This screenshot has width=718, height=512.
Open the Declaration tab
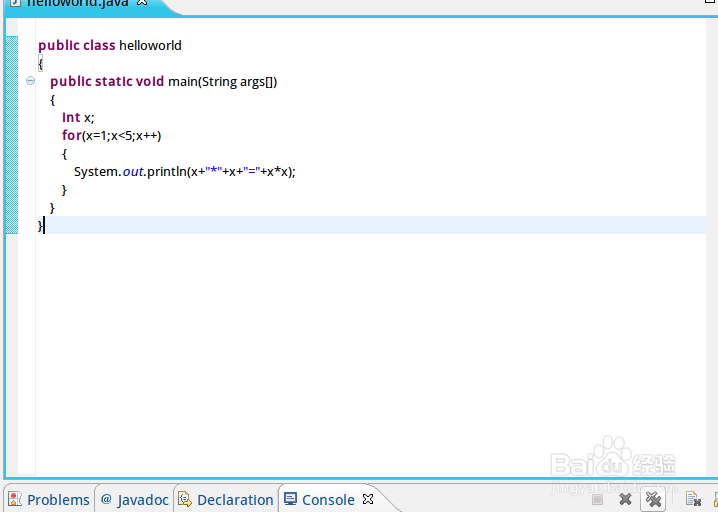click(x=226, y=499)
